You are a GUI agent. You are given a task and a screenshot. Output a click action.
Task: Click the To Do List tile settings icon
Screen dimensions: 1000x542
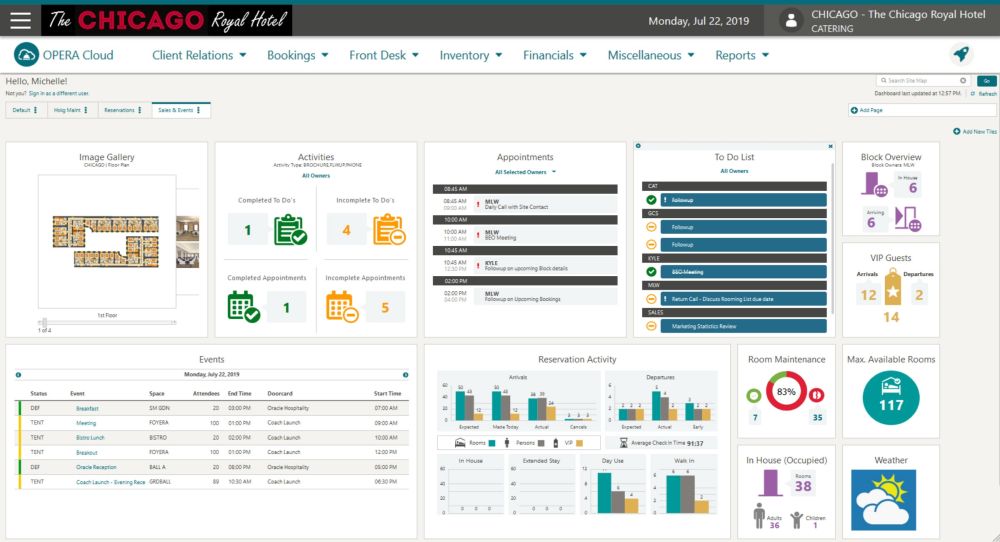click(638, 146)
